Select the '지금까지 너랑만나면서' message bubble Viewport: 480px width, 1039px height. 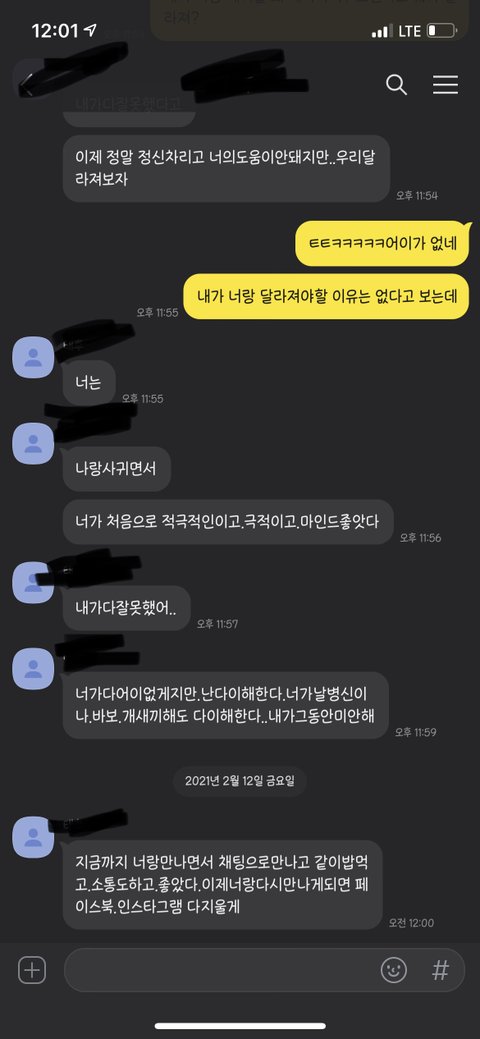pyautogui.click(x=223, y=885)
